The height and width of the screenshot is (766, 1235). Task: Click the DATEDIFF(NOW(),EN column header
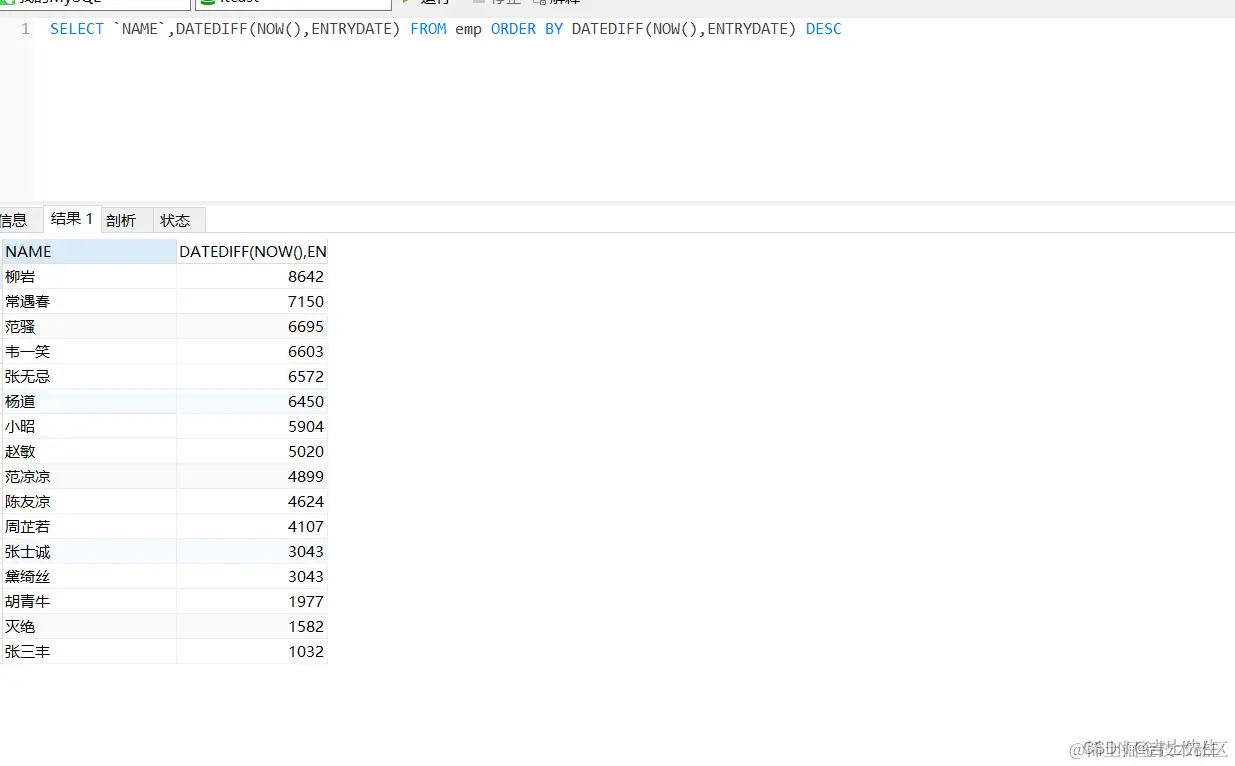pyautogui.click(x=252, y=252)
